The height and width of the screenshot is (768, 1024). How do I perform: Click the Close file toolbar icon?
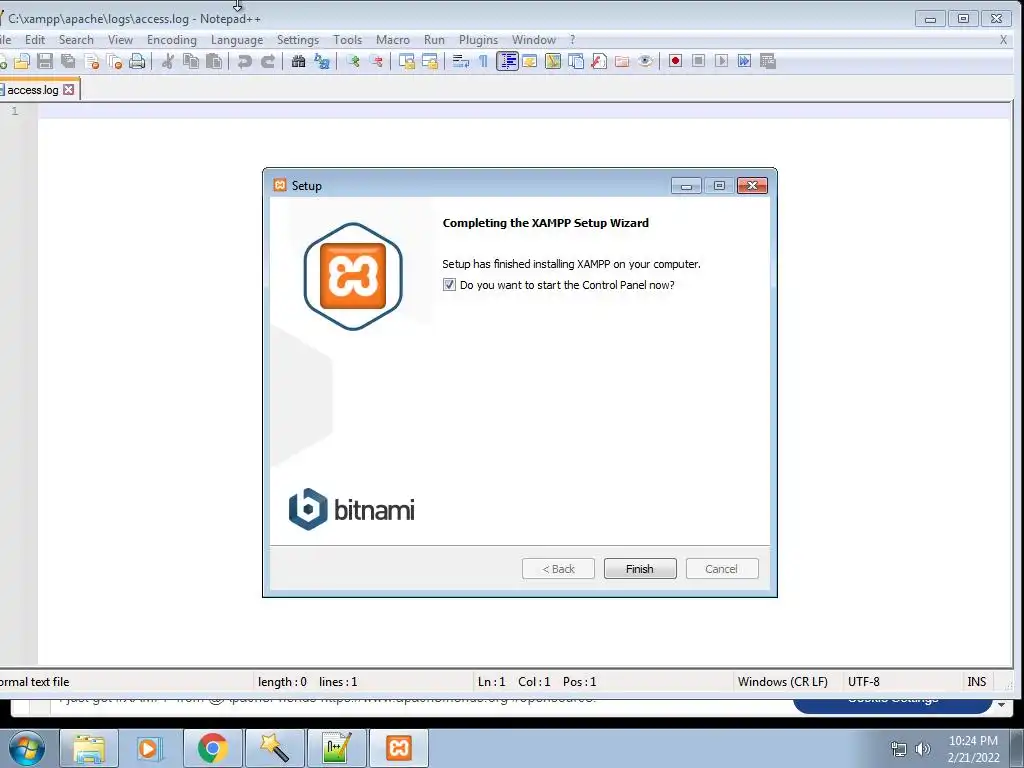point(91,61)
